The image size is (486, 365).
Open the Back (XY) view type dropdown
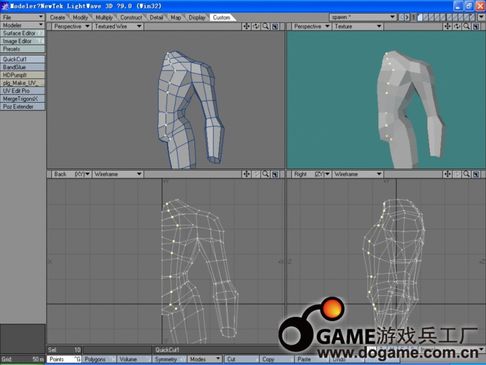71,174
